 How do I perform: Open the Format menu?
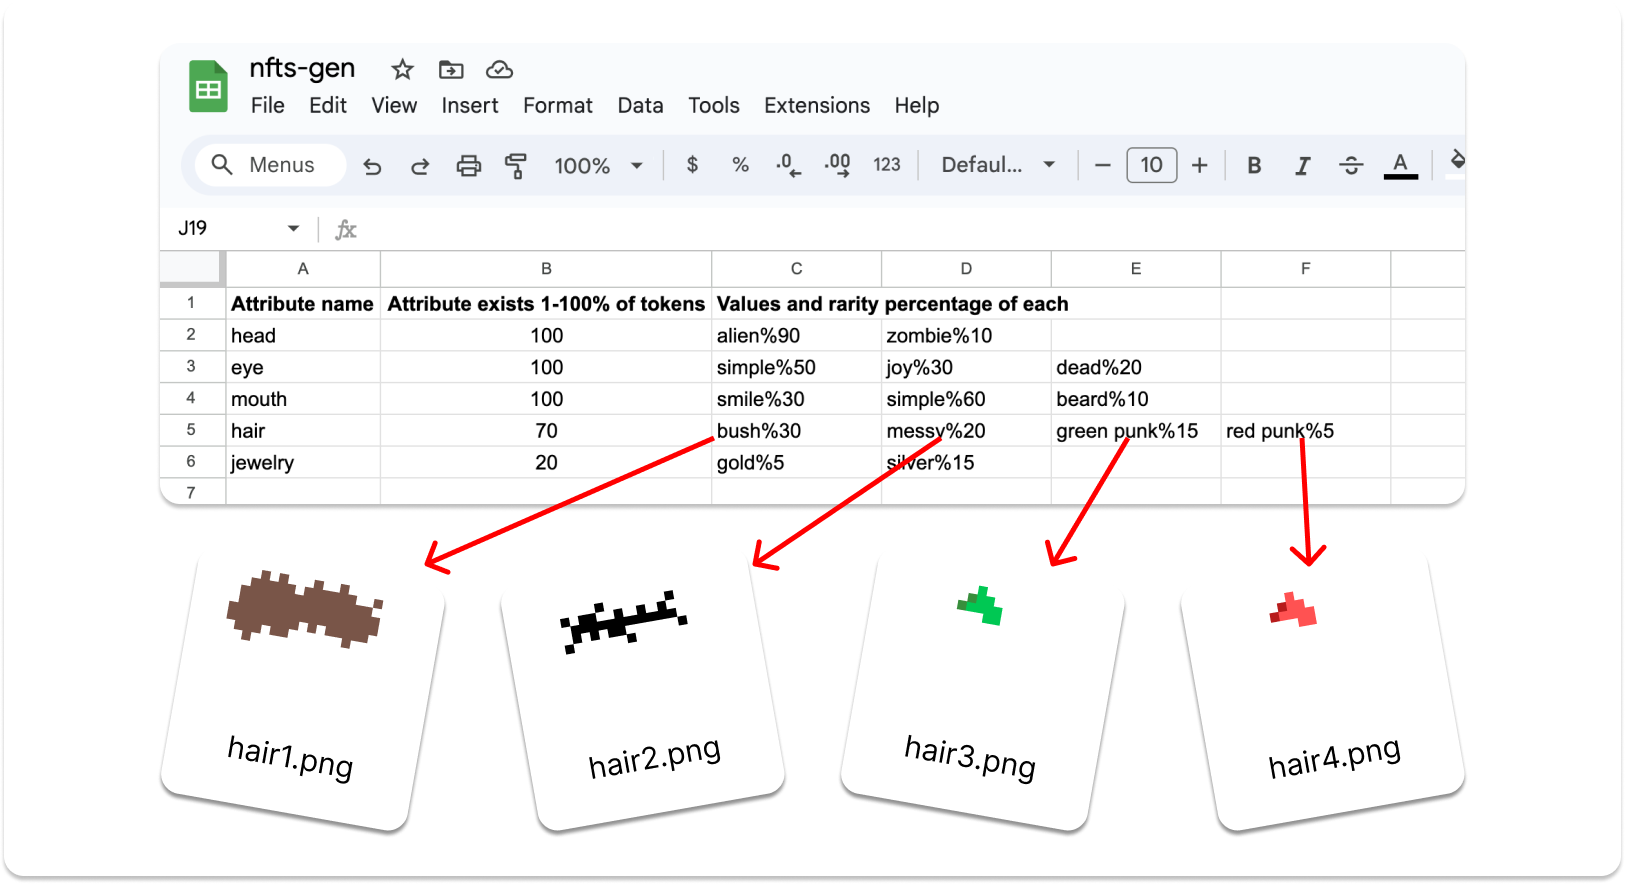[558, 105]
